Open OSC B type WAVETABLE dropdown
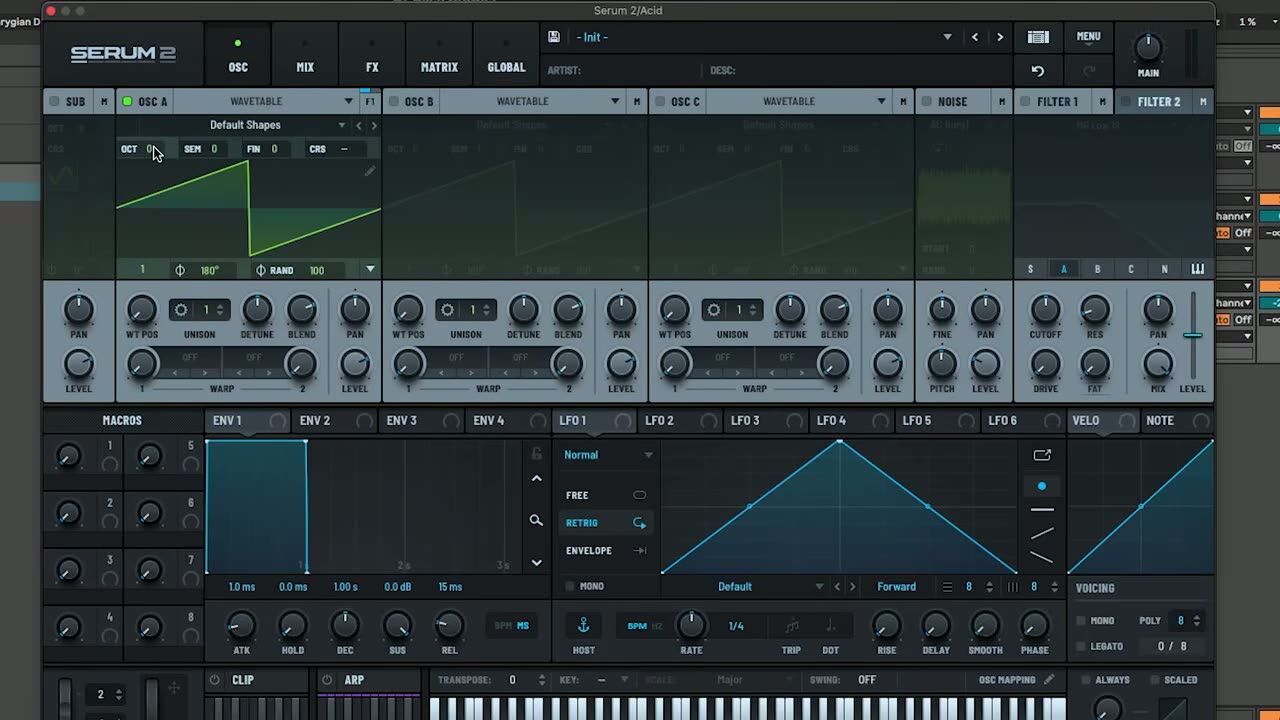The image size is (1280, 720). coord(615,101)
